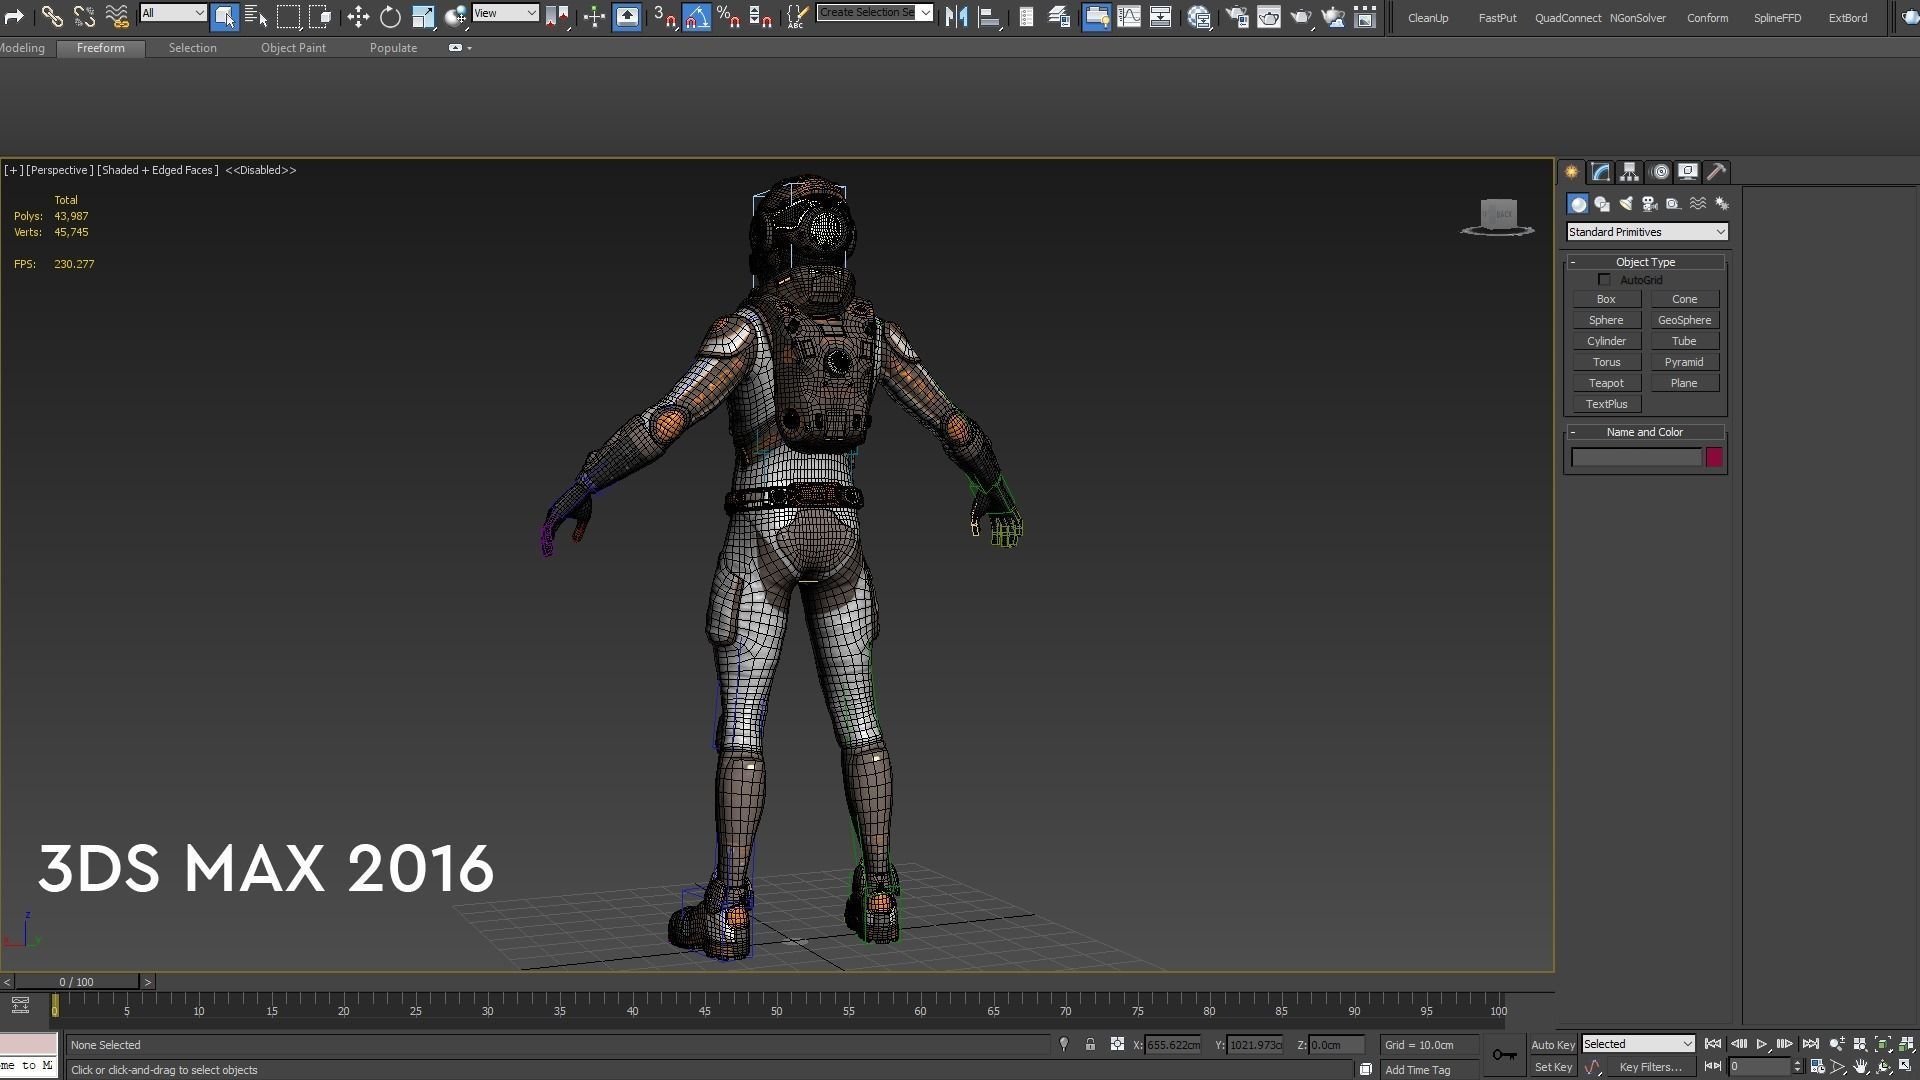This screenshot has width=1920, height=1080.
Task: Click Edit Named Selection Sets icon
Action: (797, 17)
